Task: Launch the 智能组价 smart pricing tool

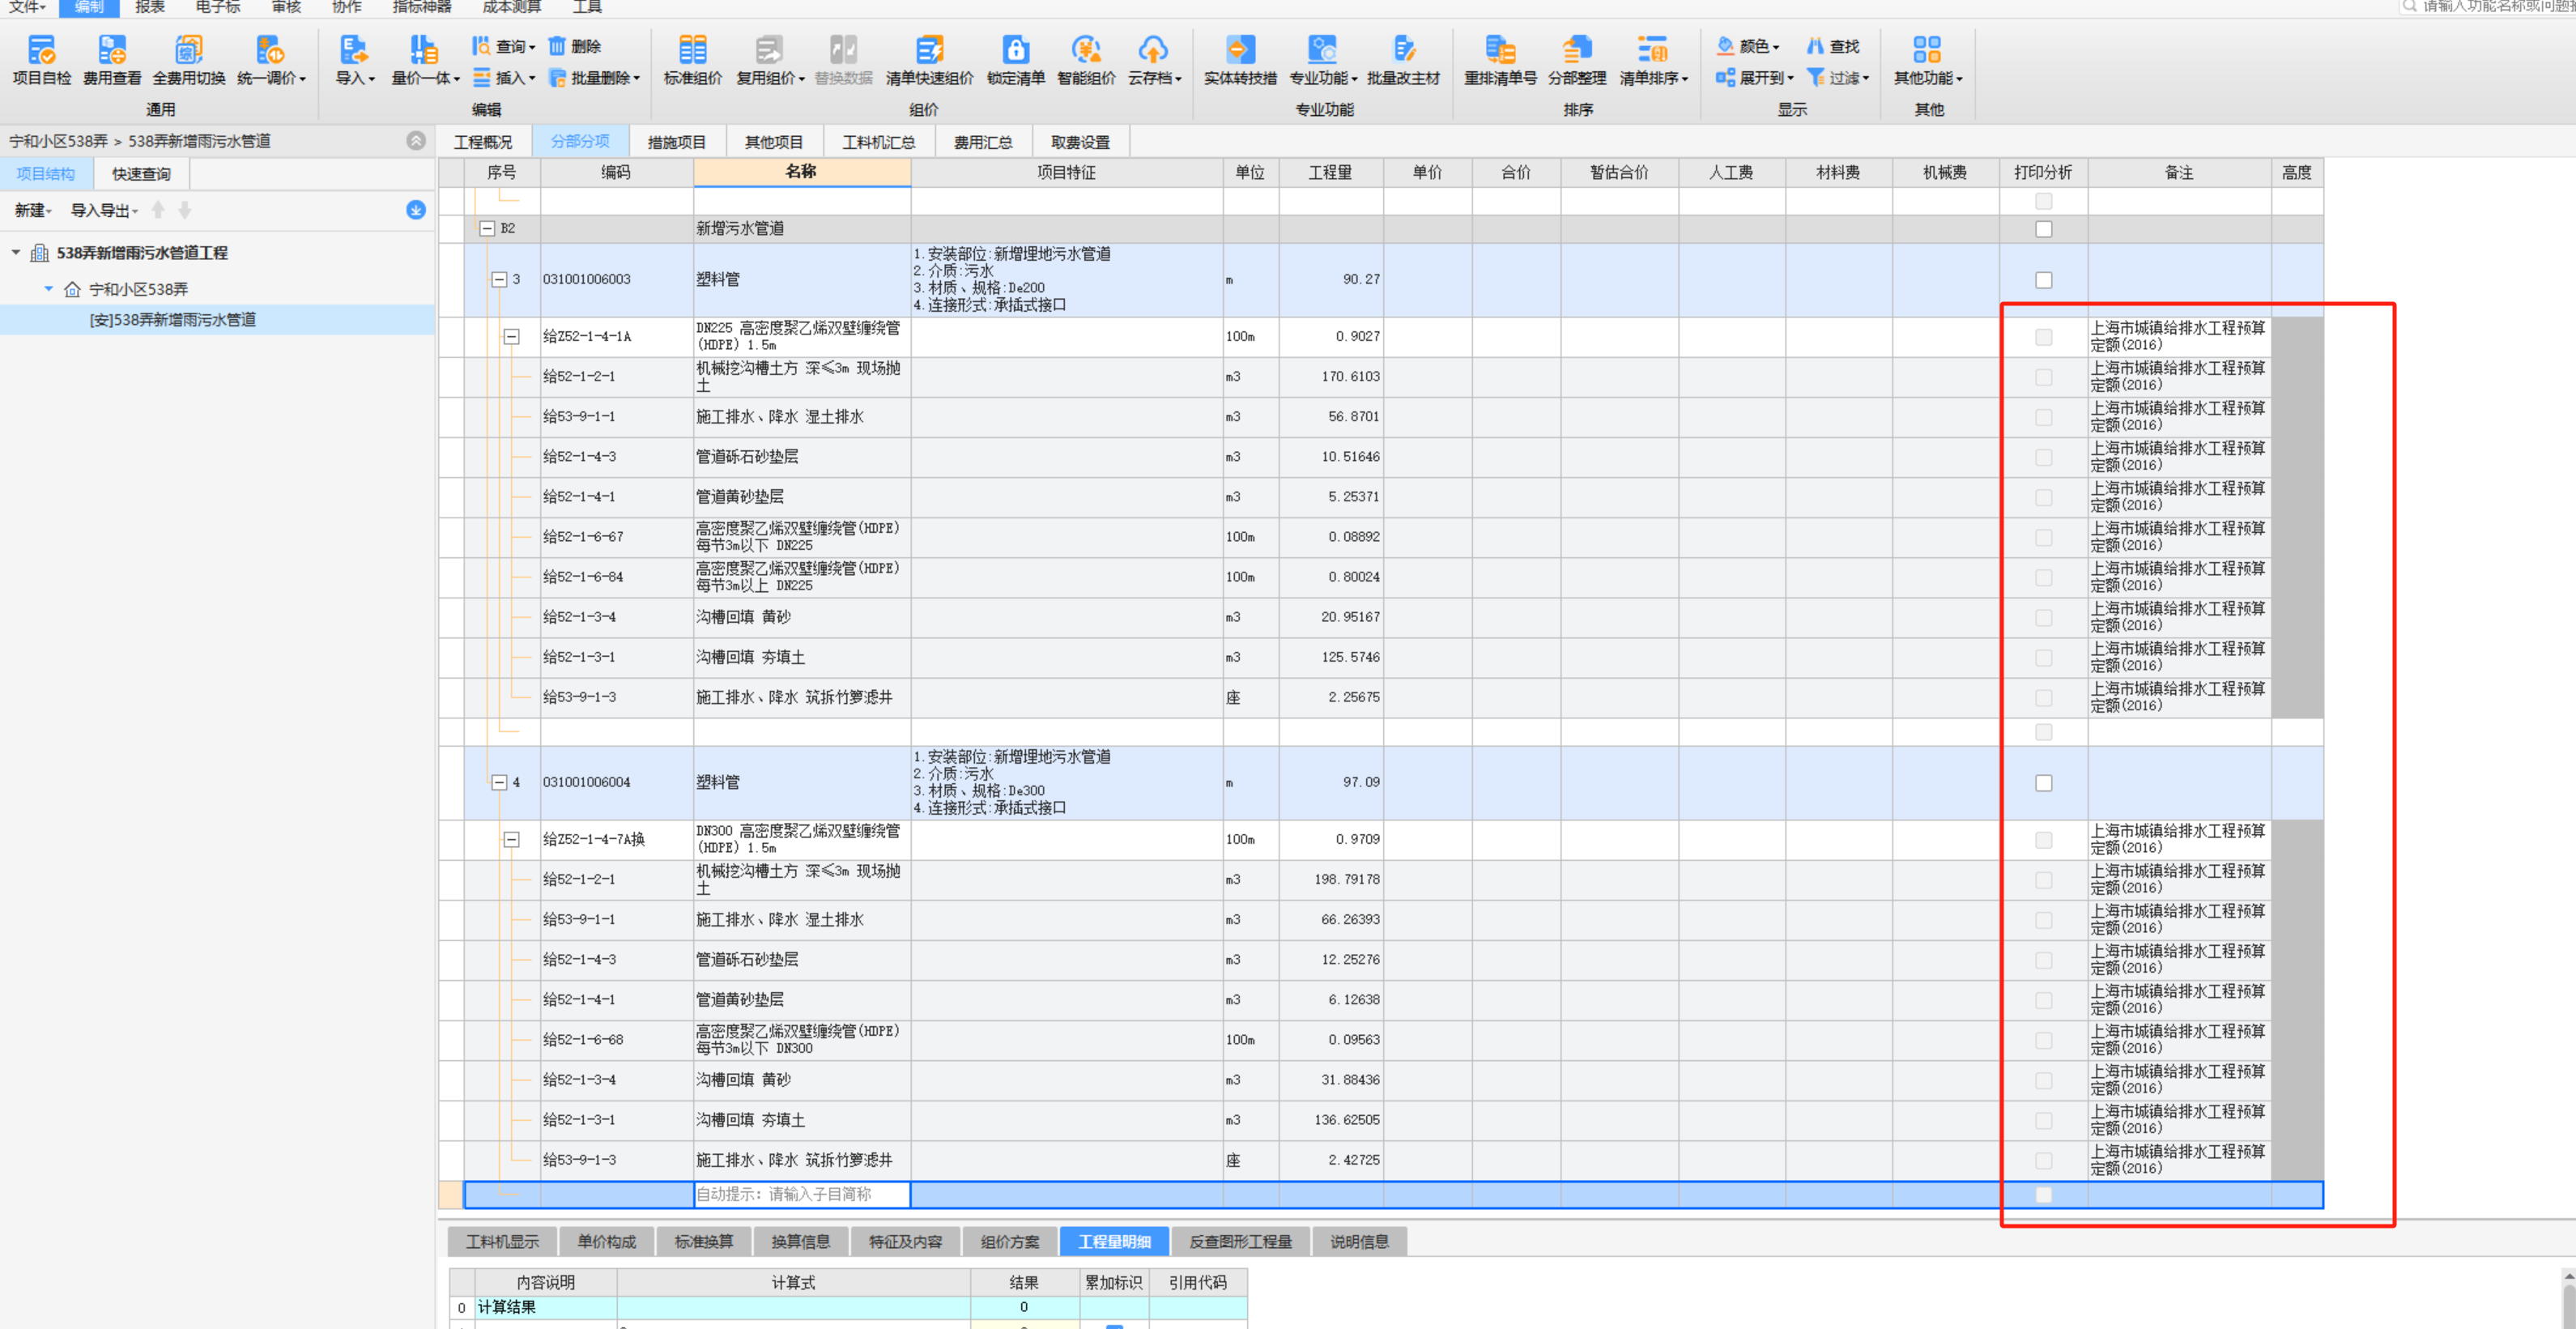Action: [1086, 60]
